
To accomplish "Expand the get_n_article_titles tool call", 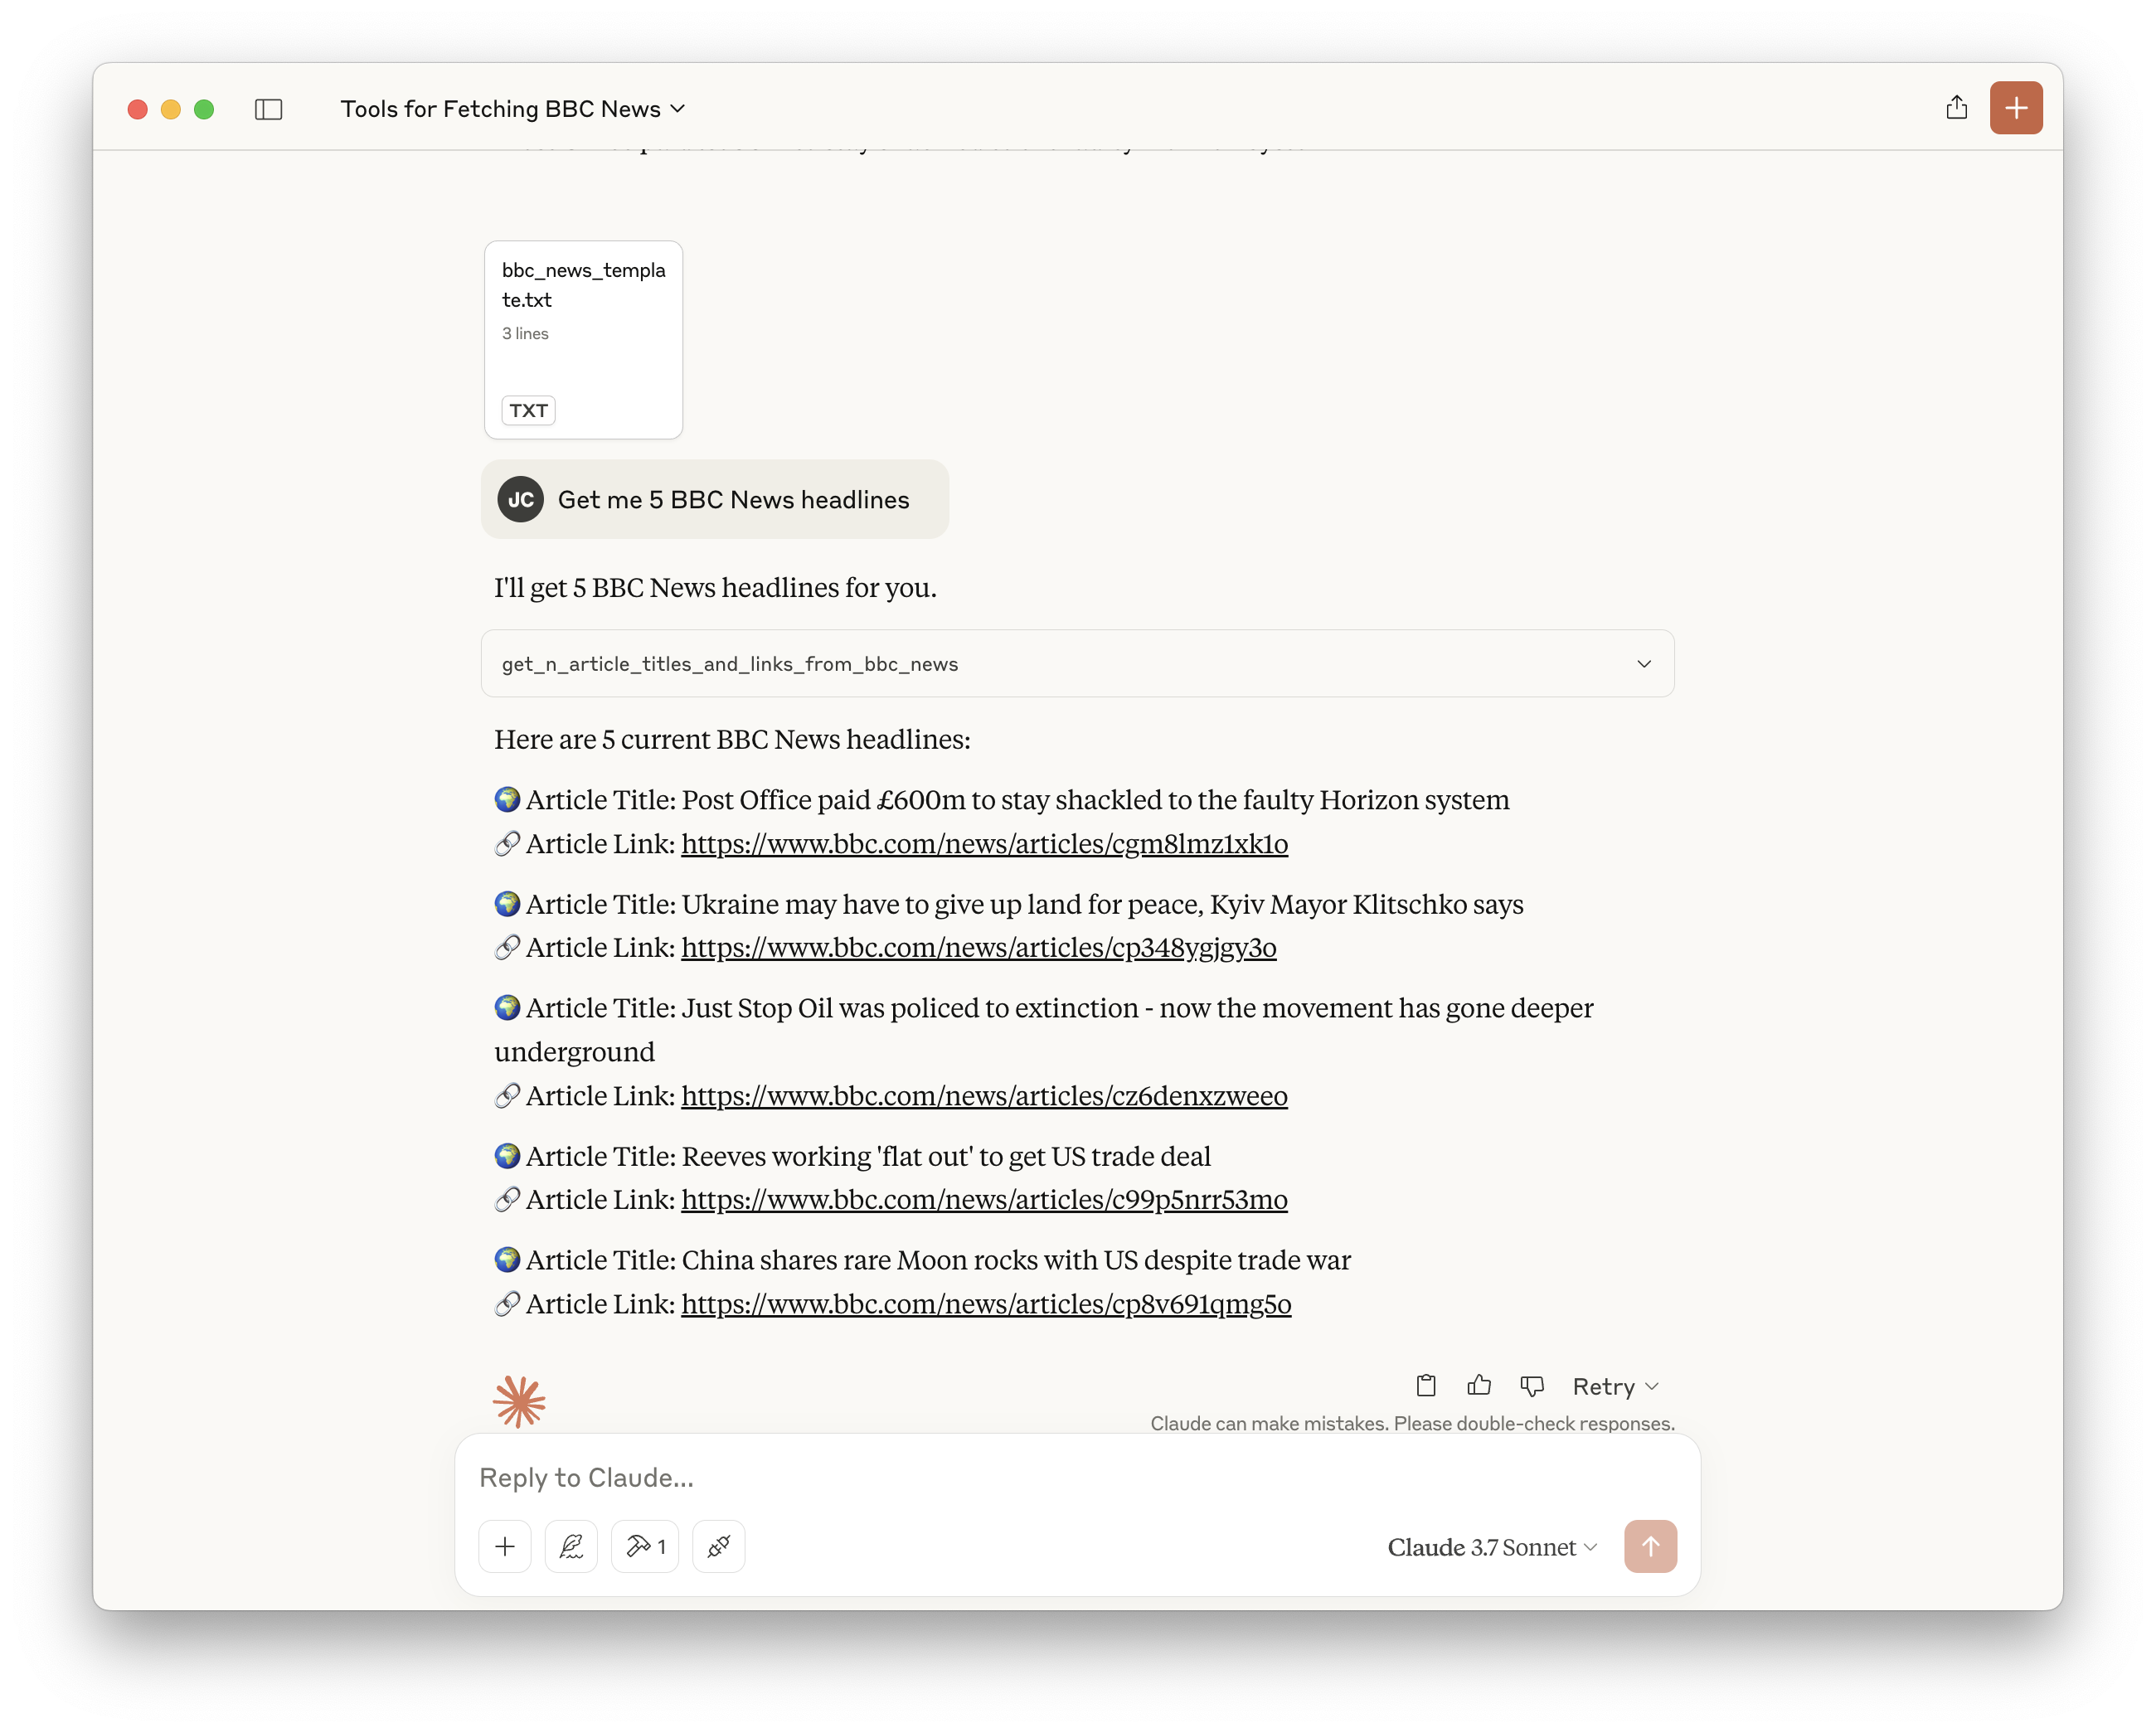I will point(1077,663).
